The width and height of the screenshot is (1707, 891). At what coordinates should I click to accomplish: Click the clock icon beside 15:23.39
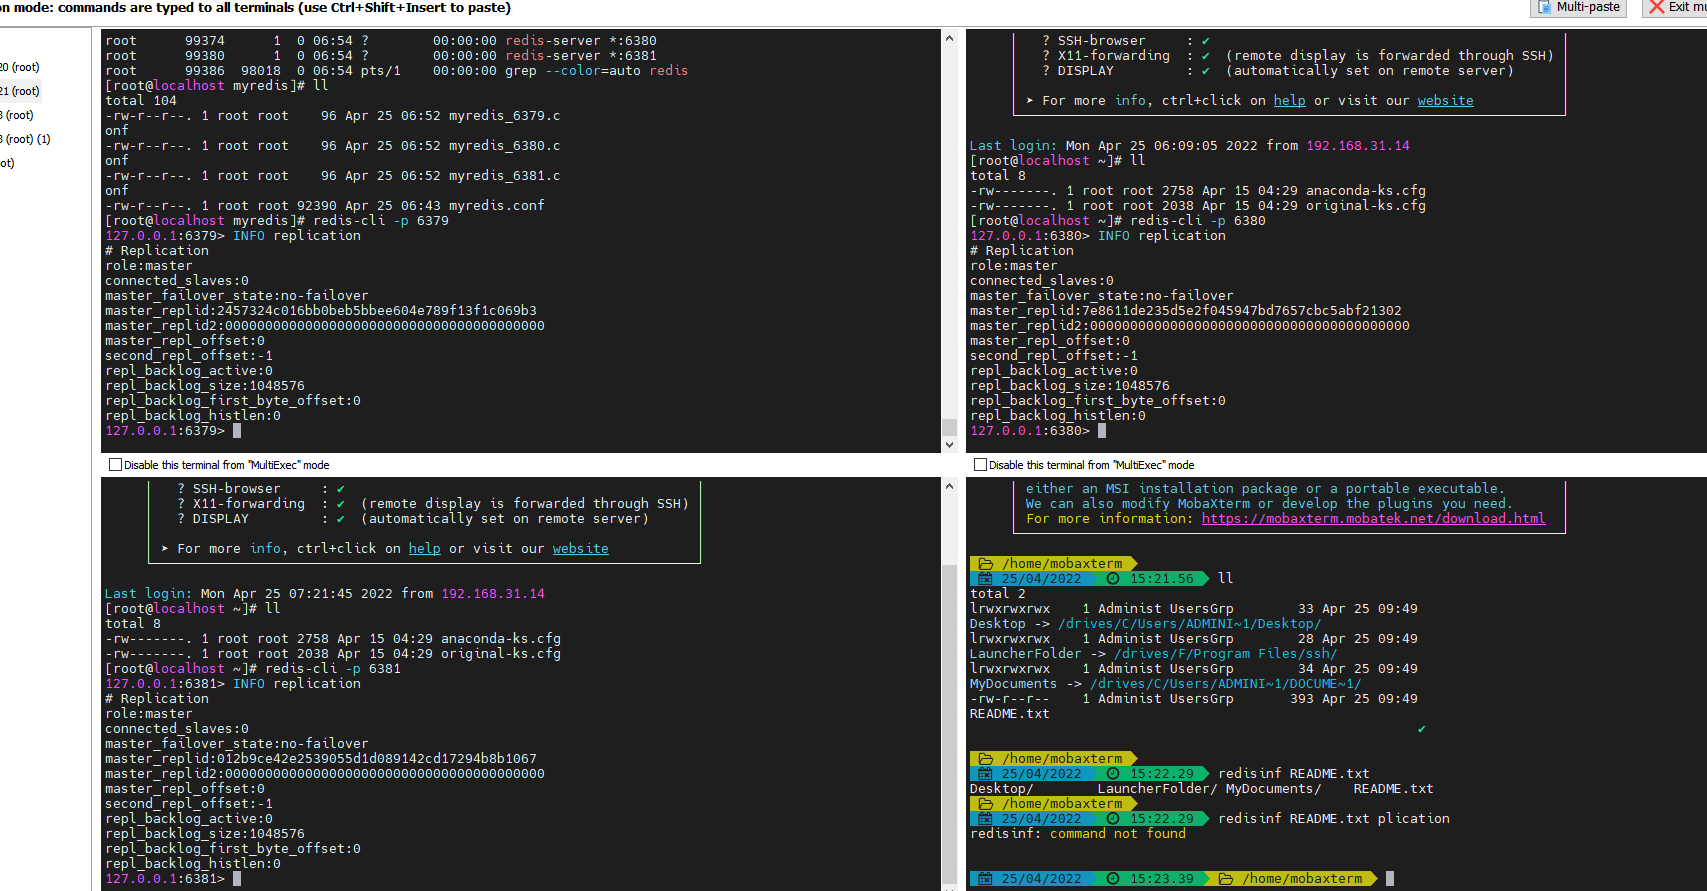pos(1113,879)
